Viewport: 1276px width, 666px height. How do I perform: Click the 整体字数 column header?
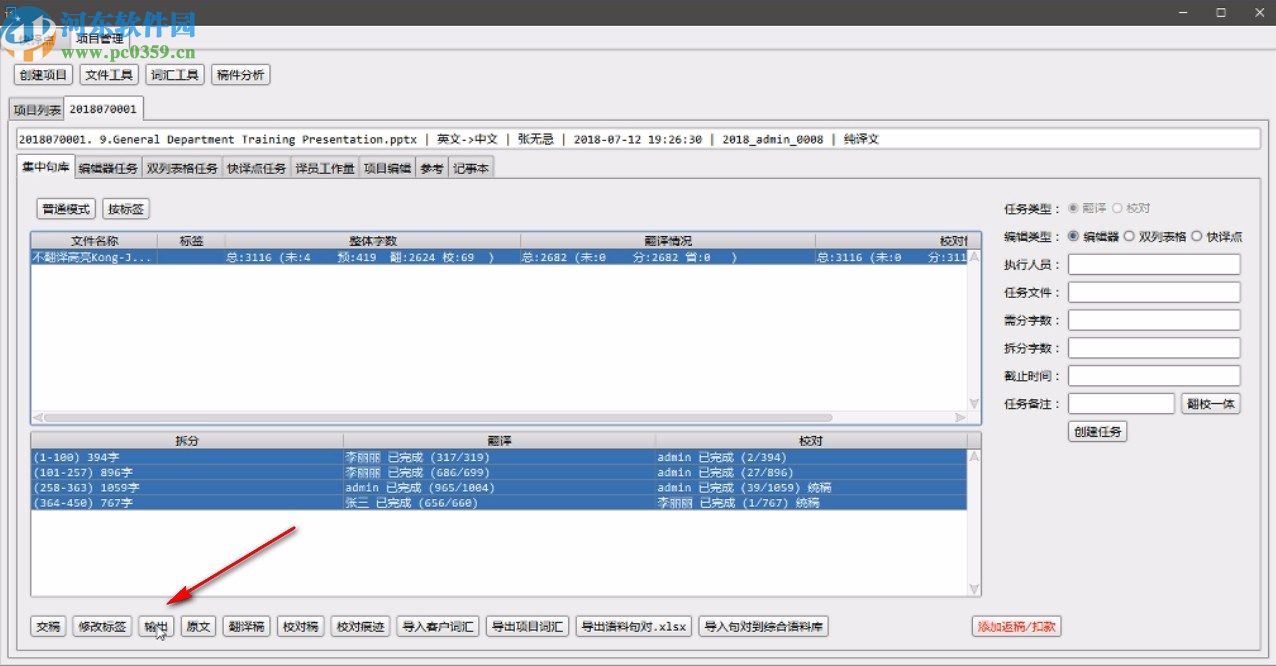373,241
